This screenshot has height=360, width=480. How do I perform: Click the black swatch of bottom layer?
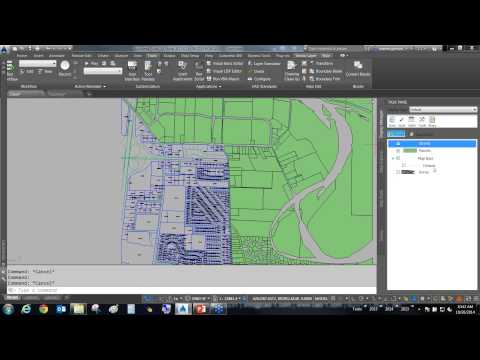408,172
